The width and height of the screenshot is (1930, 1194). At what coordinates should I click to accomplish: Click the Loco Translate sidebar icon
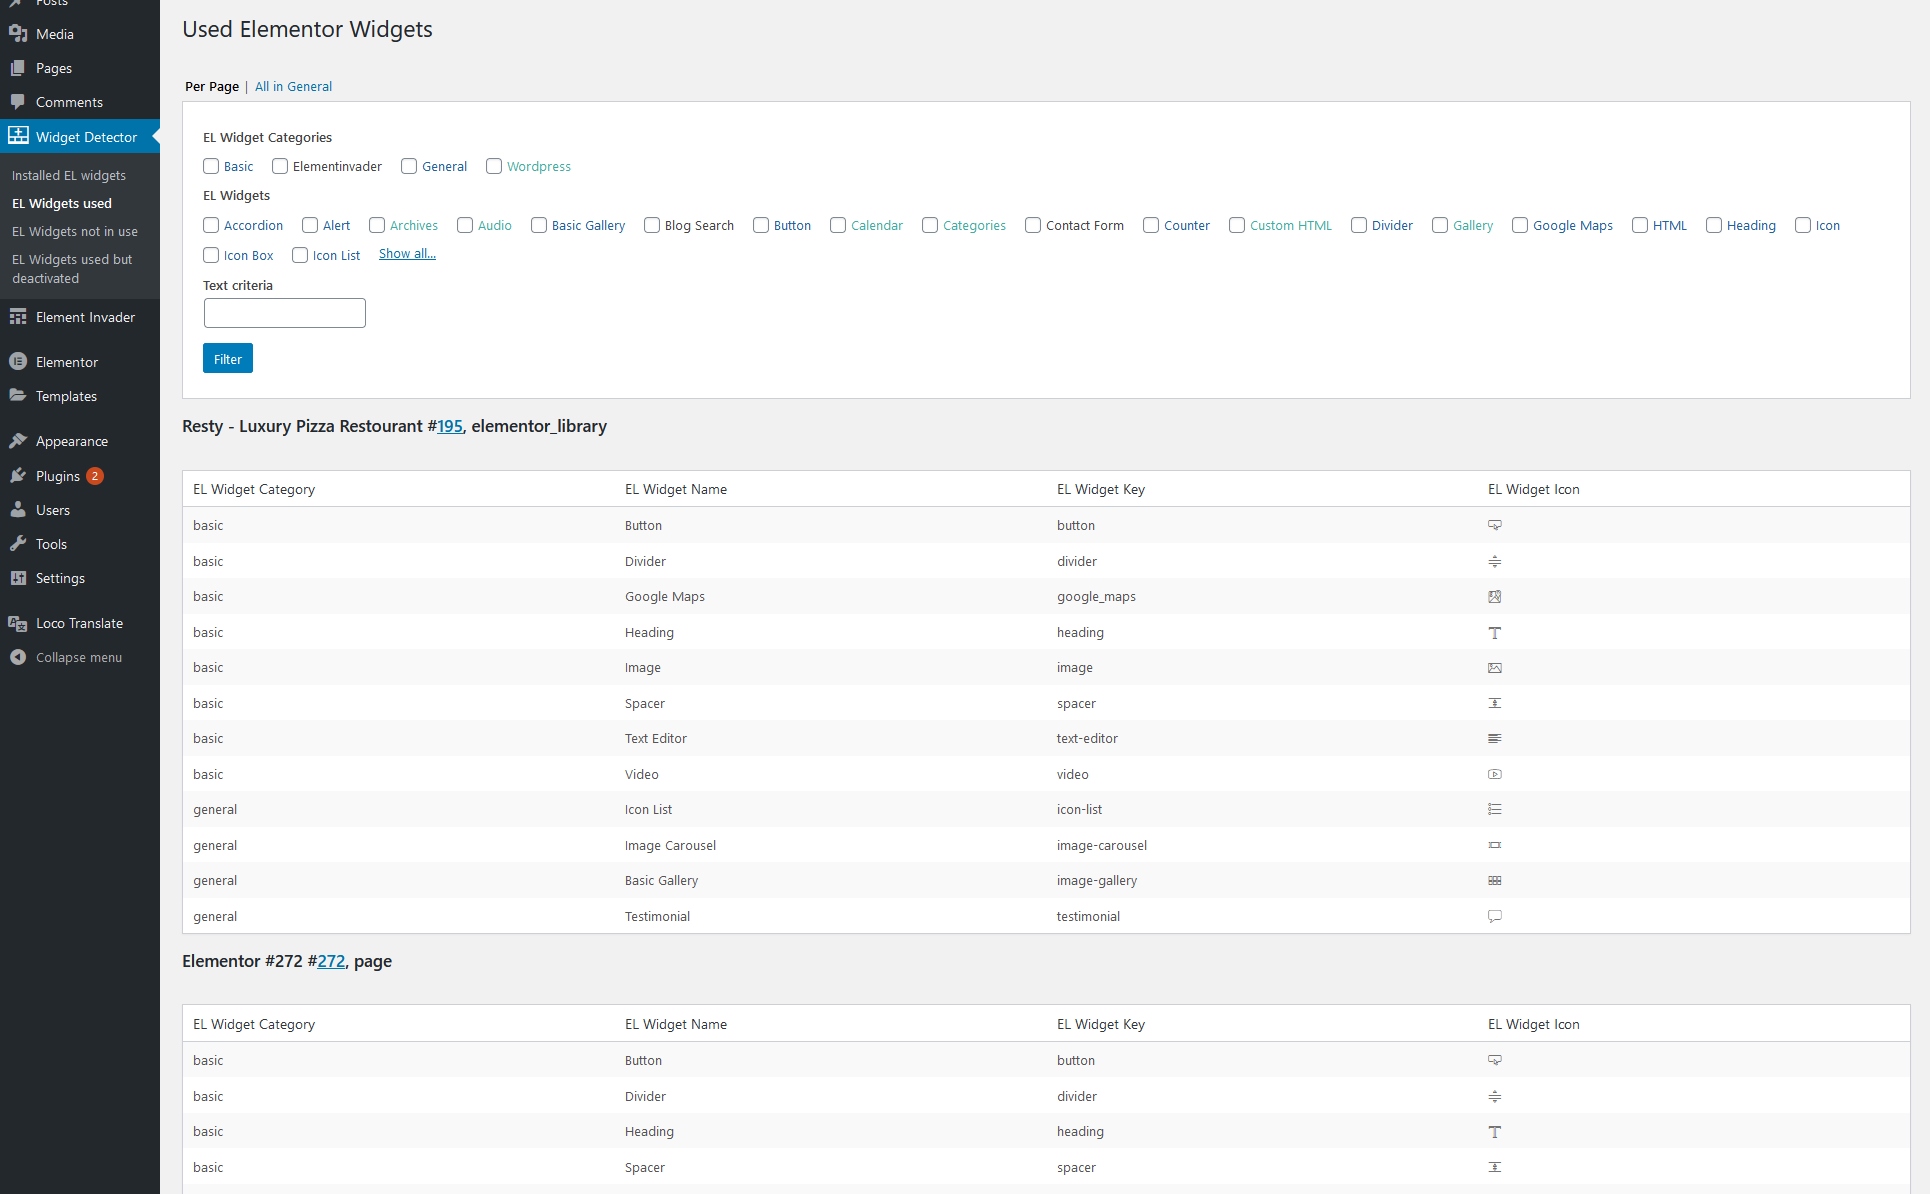tap(18, 623)
